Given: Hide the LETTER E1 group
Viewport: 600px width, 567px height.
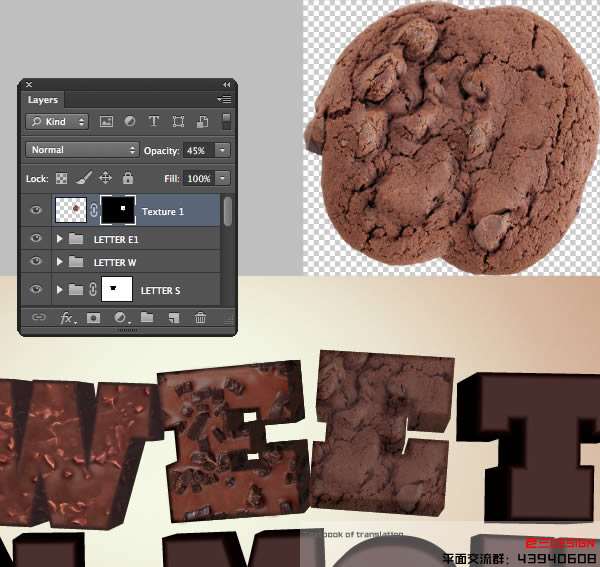Looking at the screenshot, I should tap(37, 239).
